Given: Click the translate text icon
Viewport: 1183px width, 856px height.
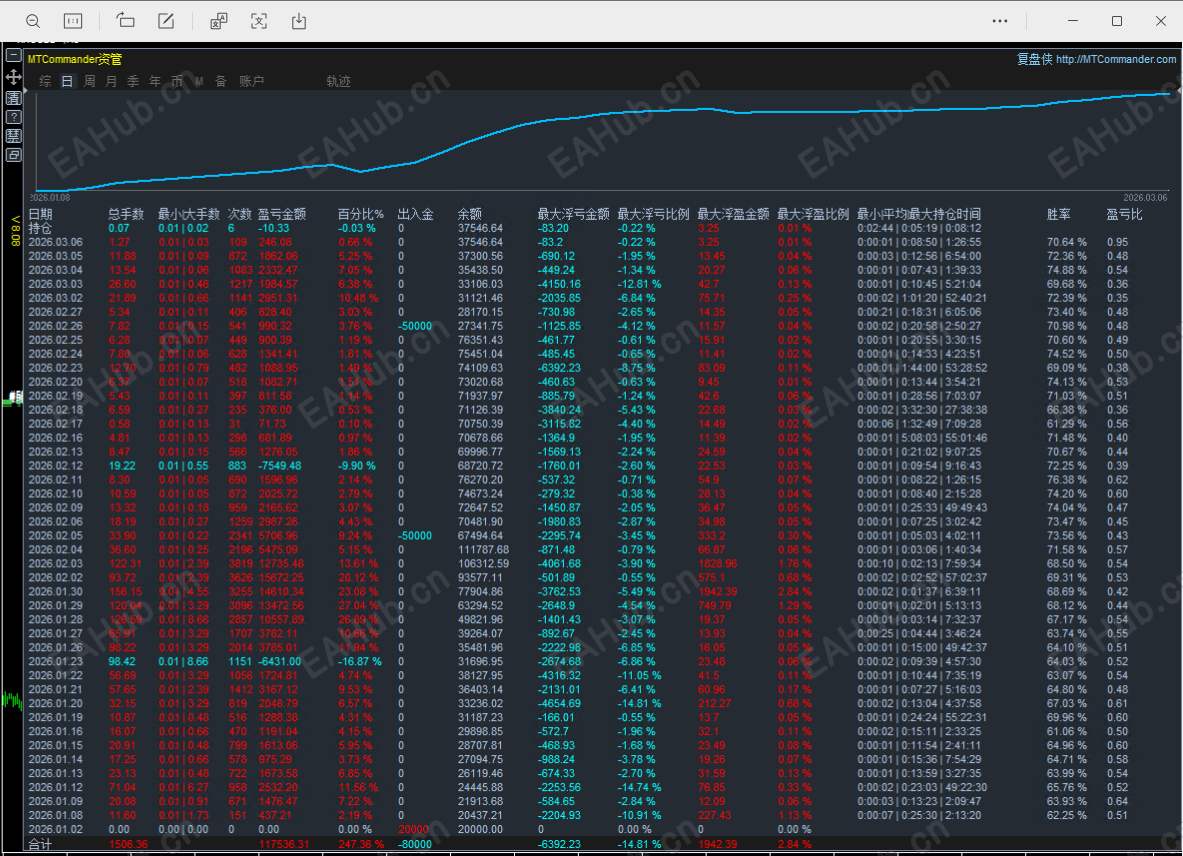Looking at the screenshot, I should [218, 21].
